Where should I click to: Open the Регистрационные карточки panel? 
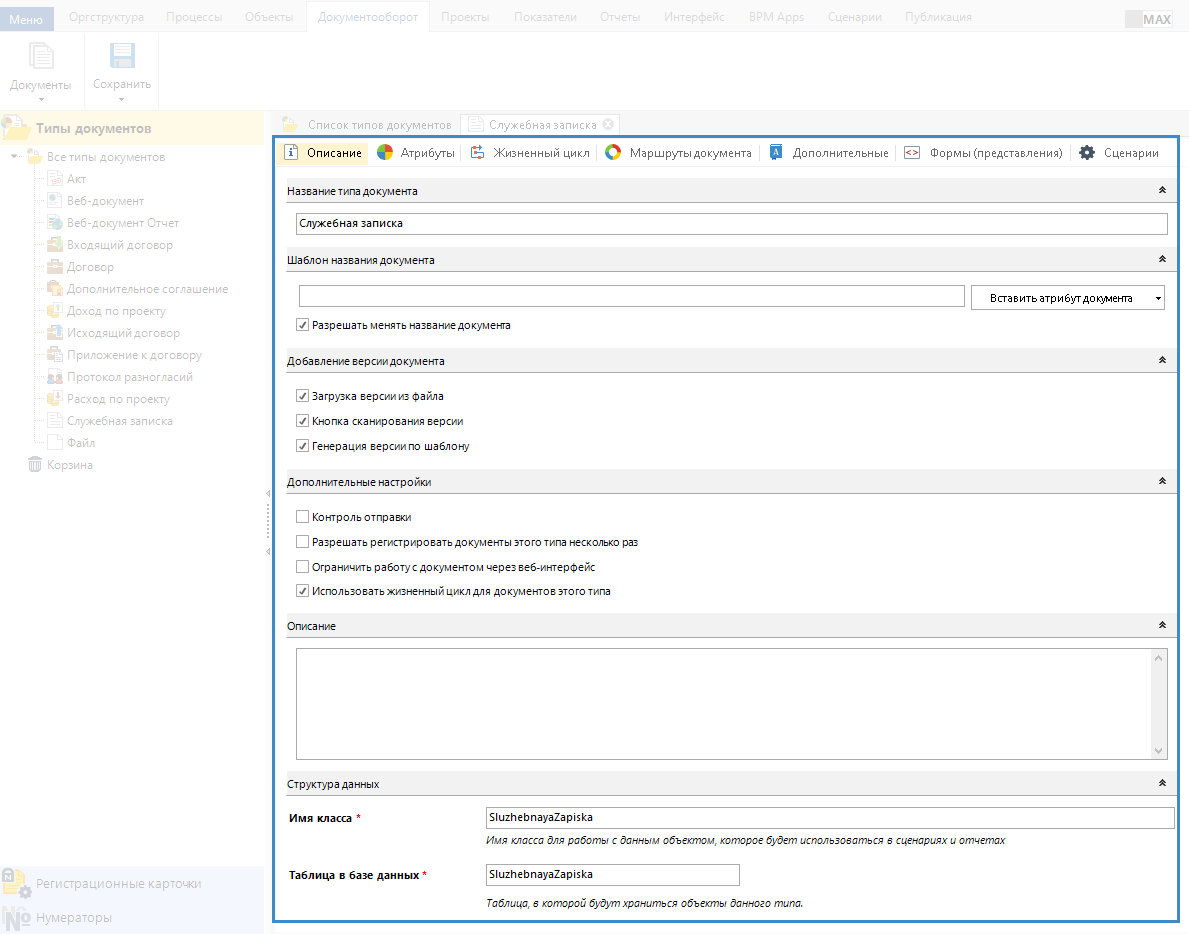coord(118,884)
